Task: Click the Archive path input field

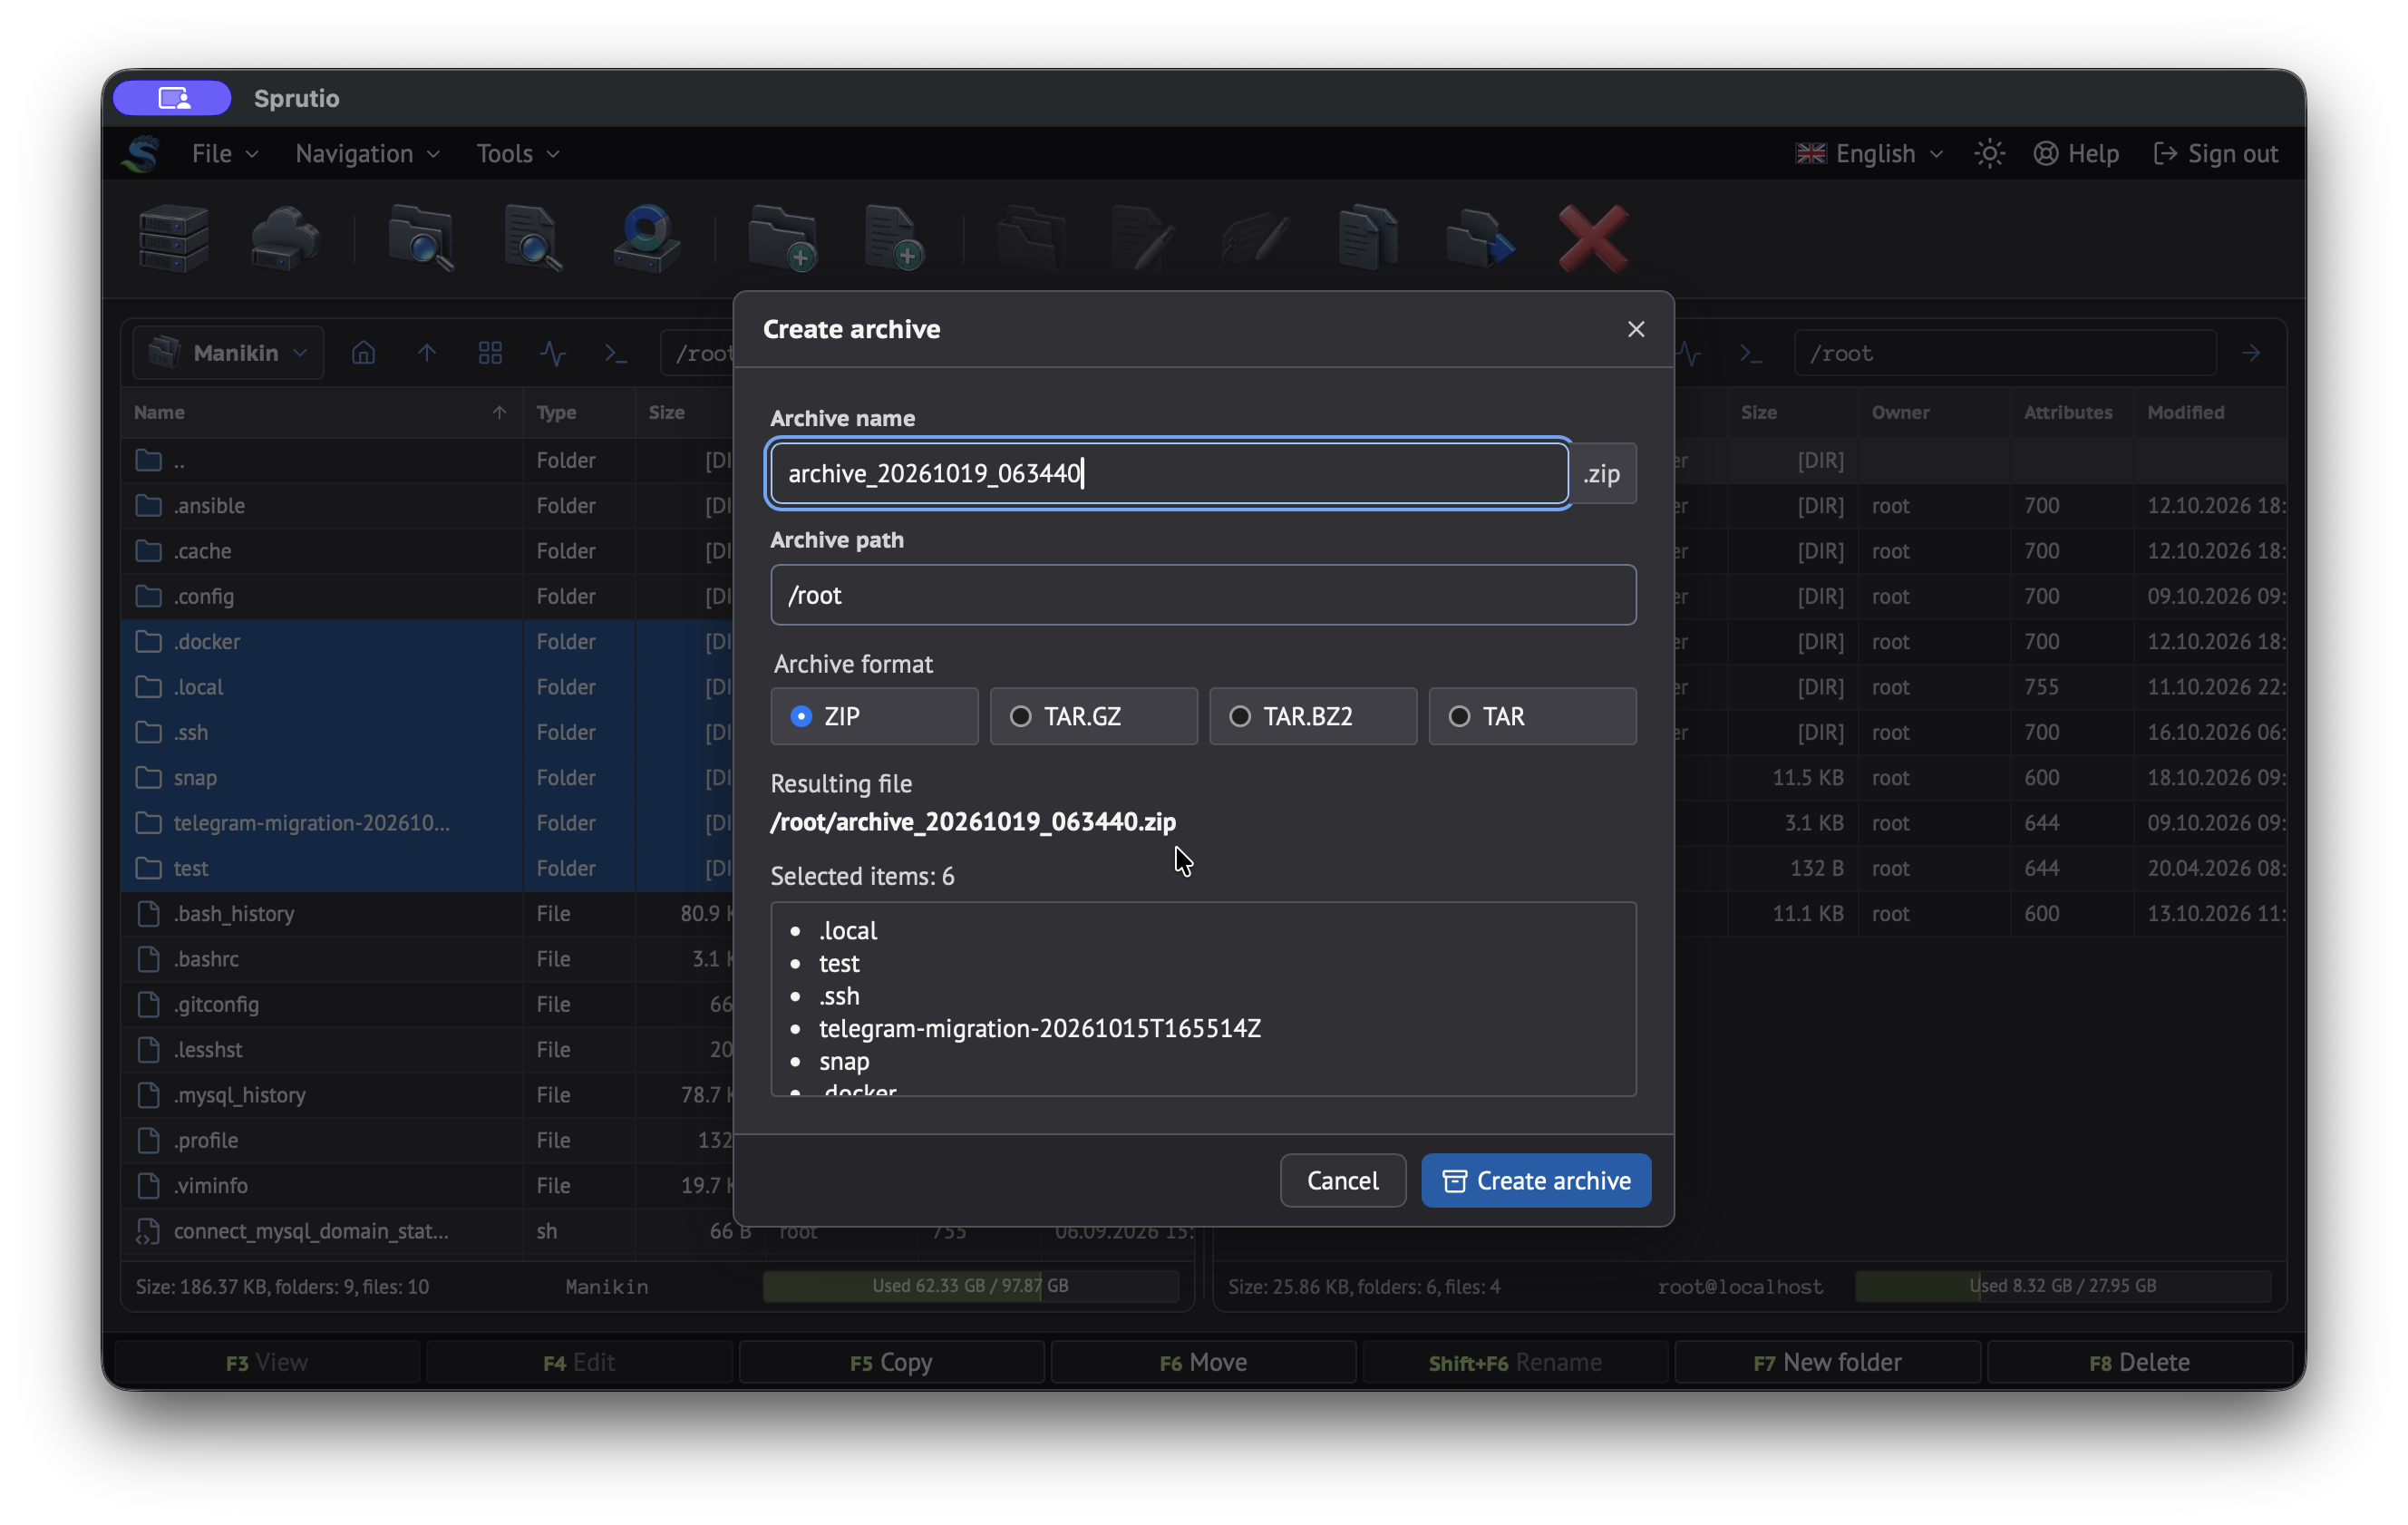Action: (x=1203, y=595)
